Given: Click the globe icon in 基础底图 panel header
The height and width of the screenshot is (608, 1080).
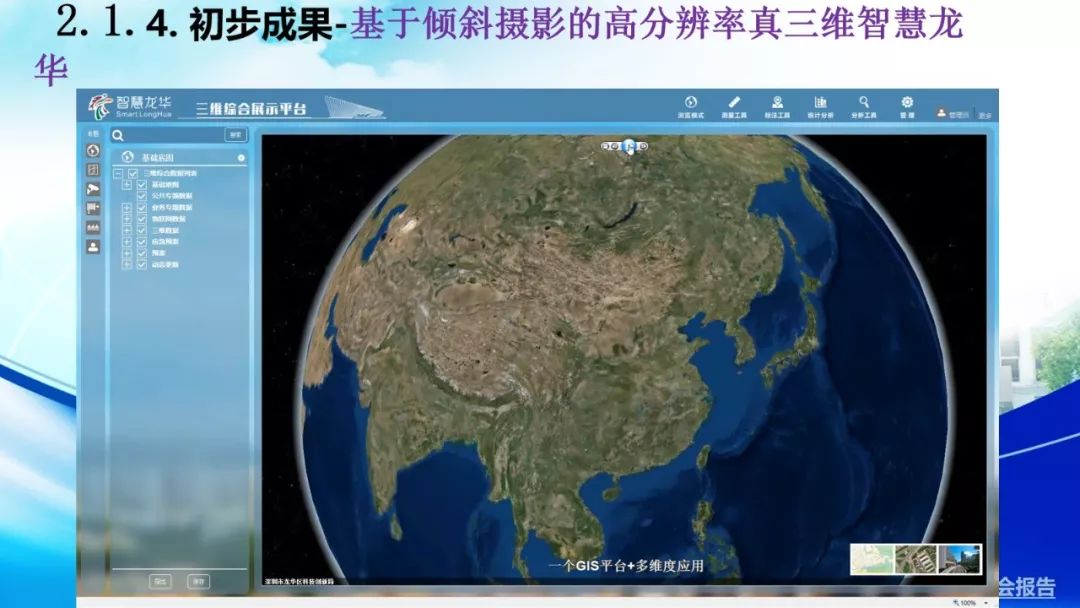Looking at the screenshot, I should tap(127, 157).
